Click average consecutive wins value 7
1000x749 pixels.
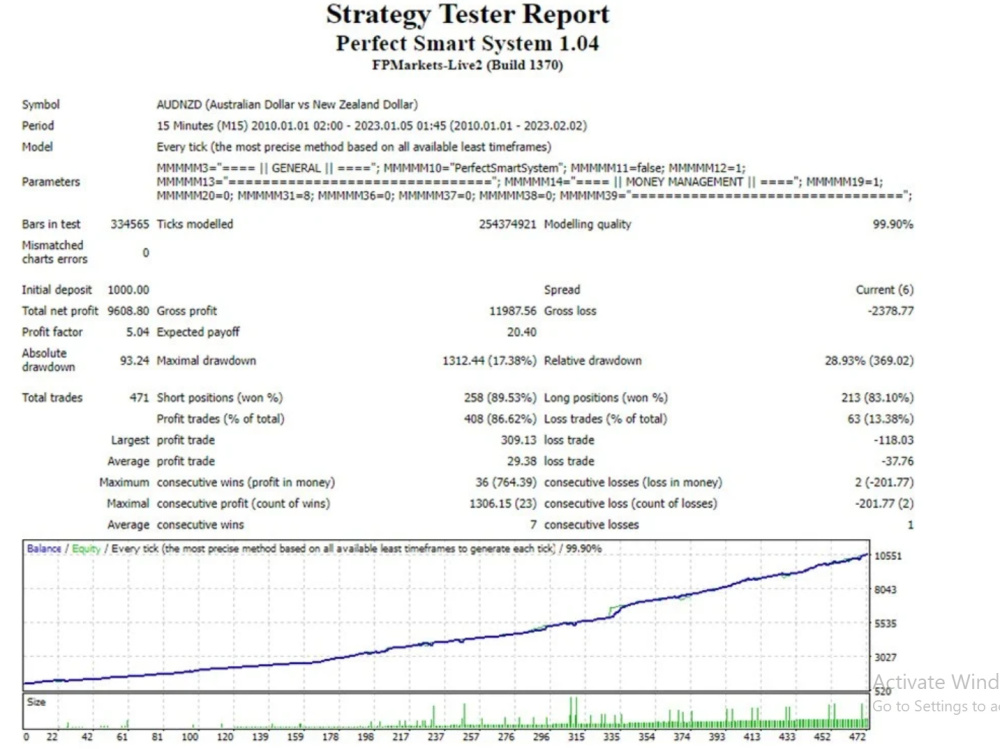click(x=533, y=524)
